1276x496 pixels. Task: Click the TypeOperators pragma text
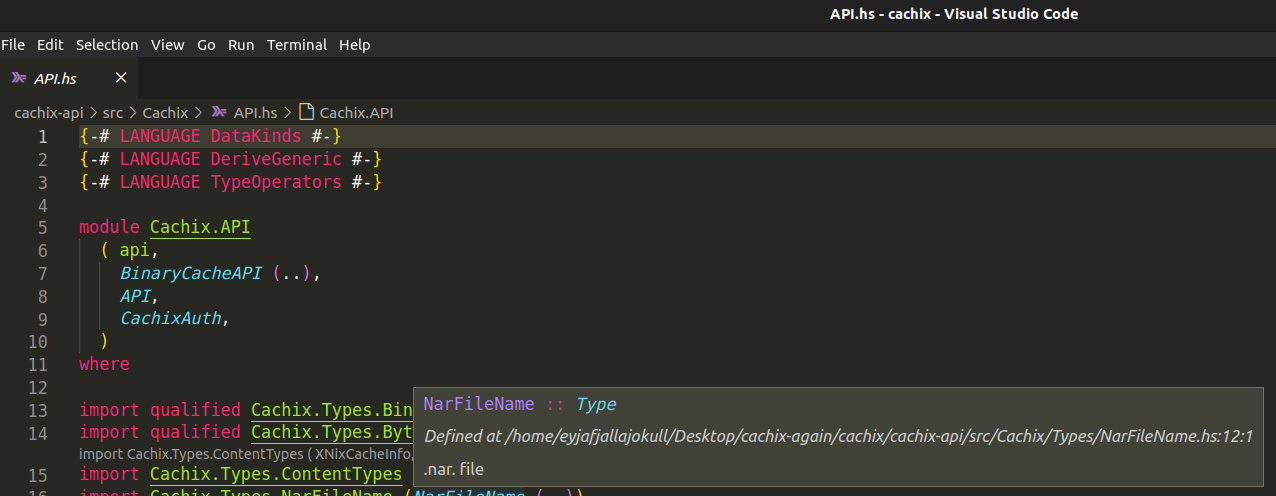[275, 182]
